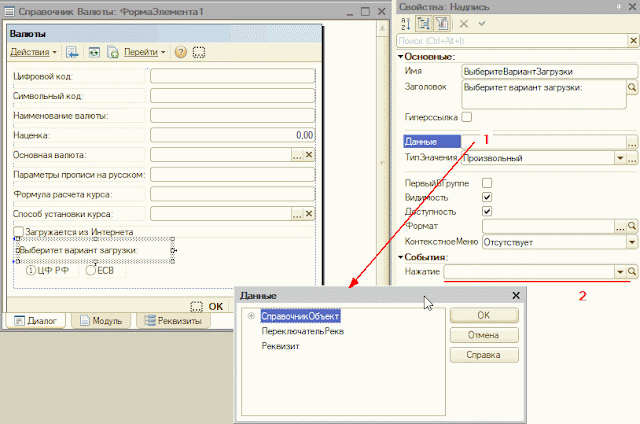The height and width of the screenshot is (424, 640).
Task: Toggle the Гиперссылка checkbox
Action: [467, 117]
